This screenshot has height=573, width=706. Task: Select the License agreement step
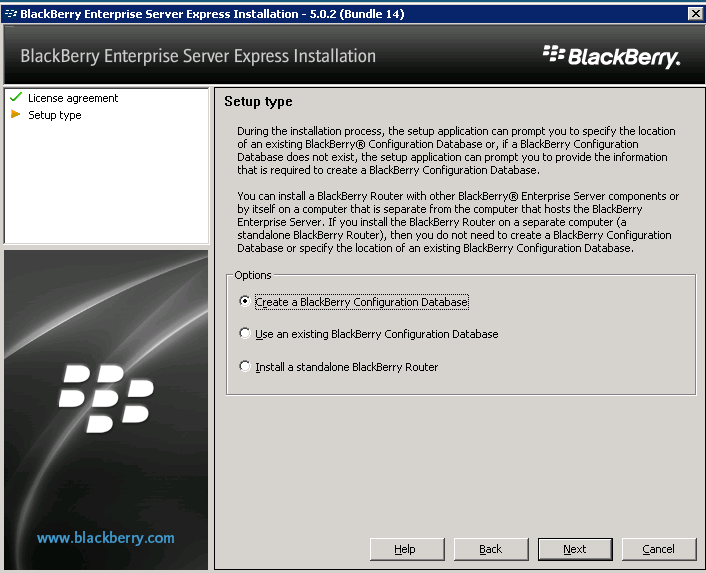(73, 98)
